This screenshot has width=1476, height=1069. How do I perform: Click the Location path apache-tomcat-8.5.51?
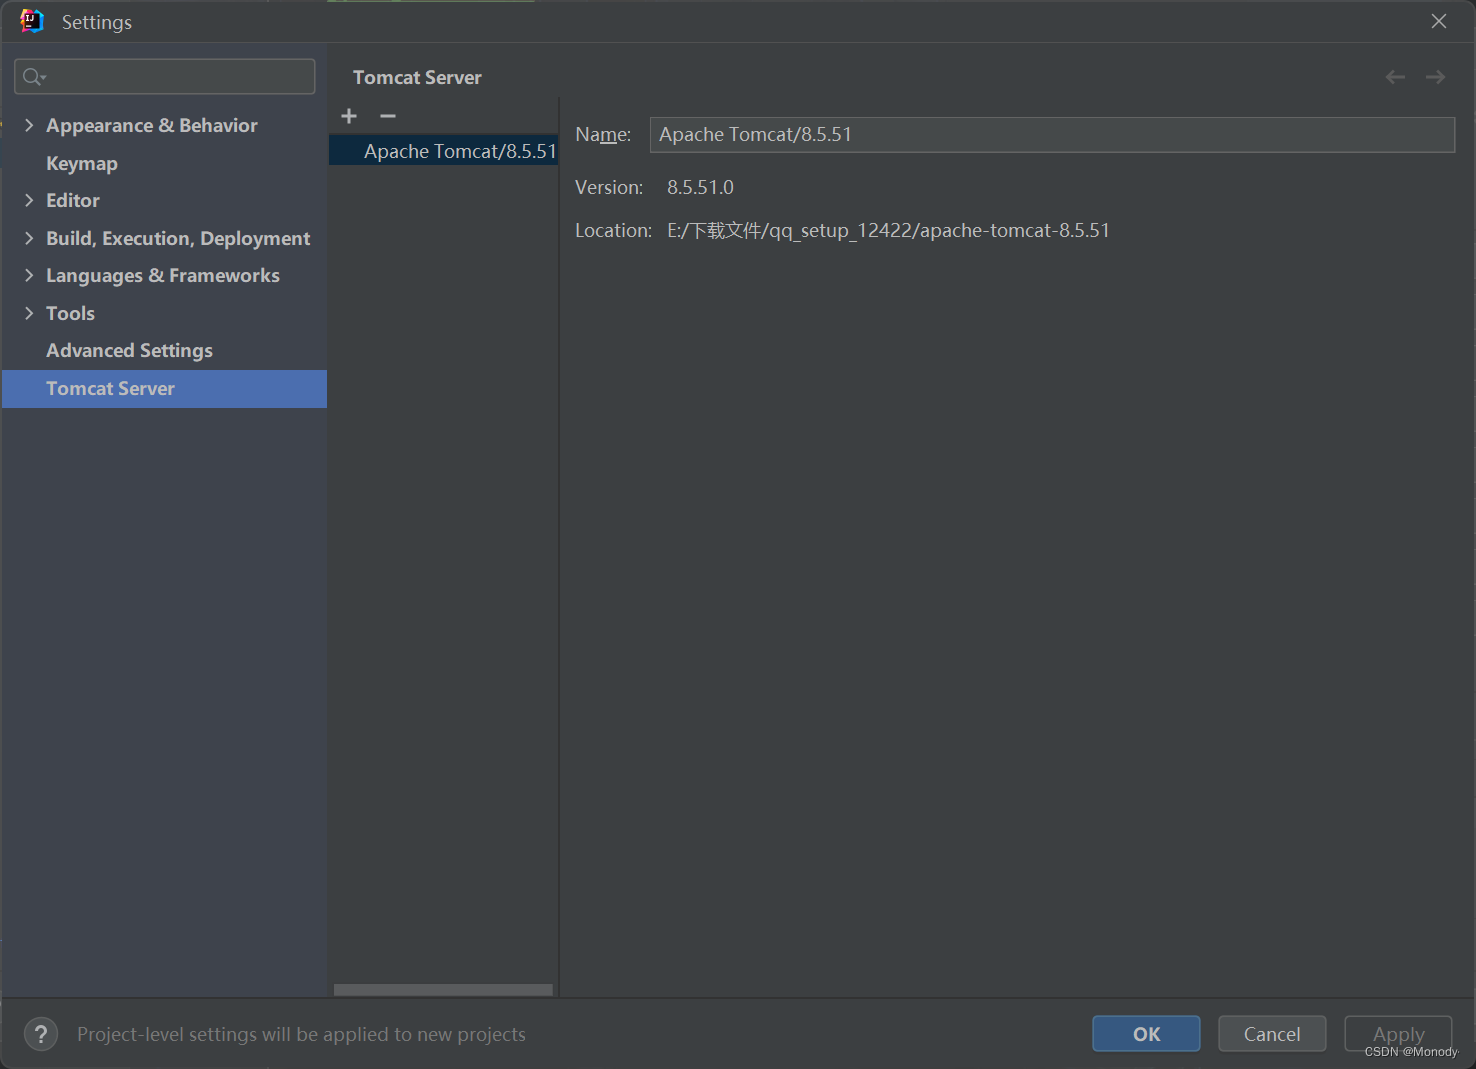click(888, 231)
